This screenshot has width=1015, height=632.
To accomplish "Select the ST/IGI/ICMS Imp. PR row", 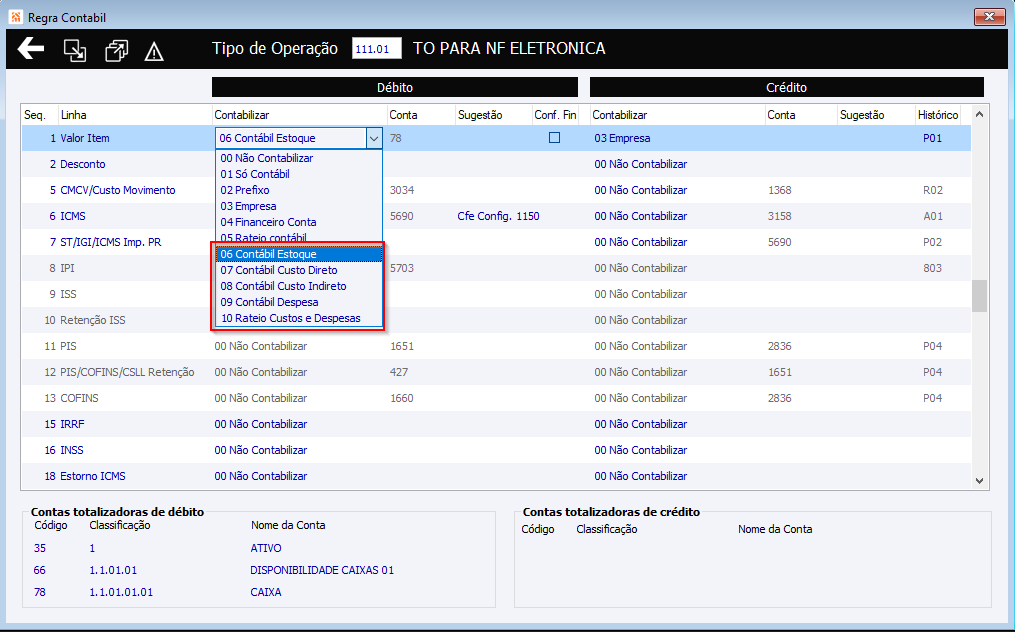I will click(496, 242).
